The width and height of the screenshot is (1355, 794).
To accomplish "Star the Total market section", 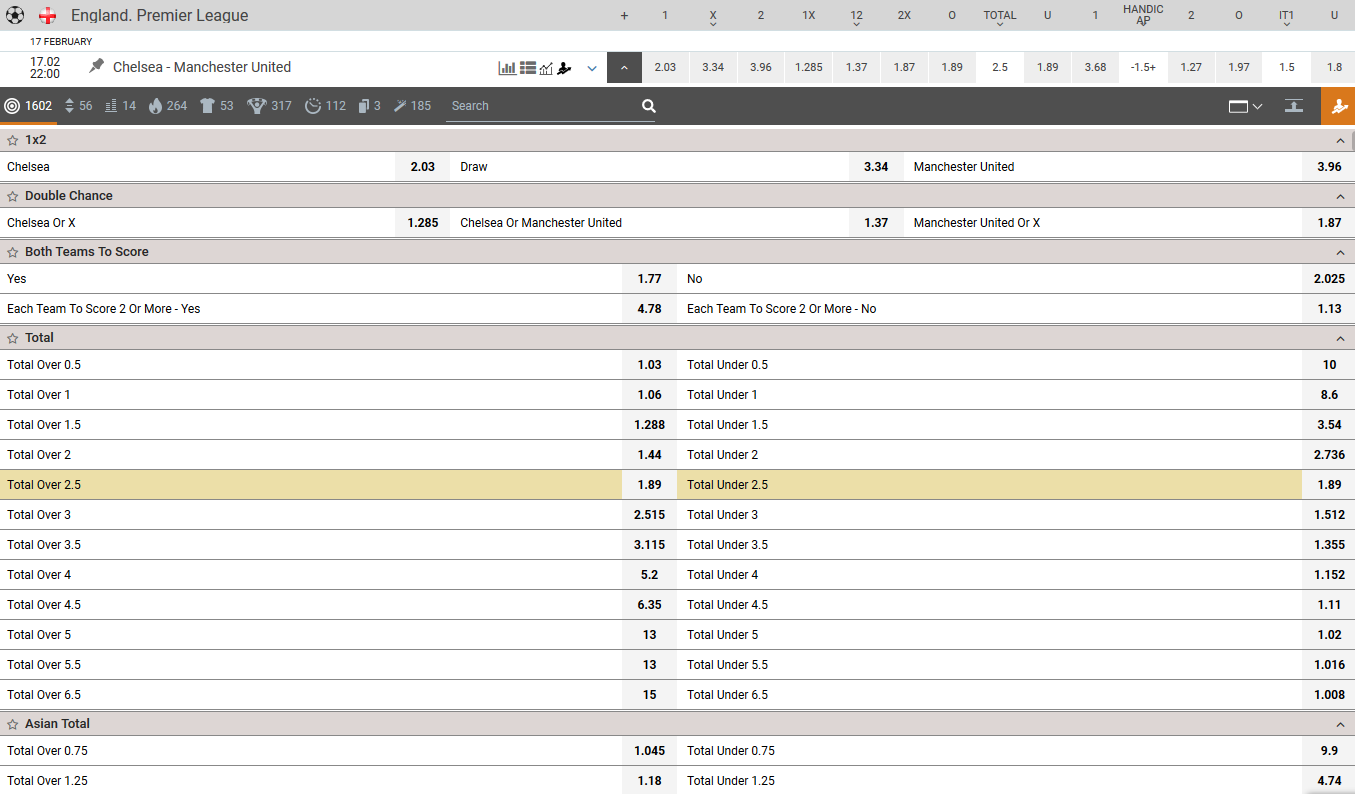I will pyautogui.click(x=13, y=338).
